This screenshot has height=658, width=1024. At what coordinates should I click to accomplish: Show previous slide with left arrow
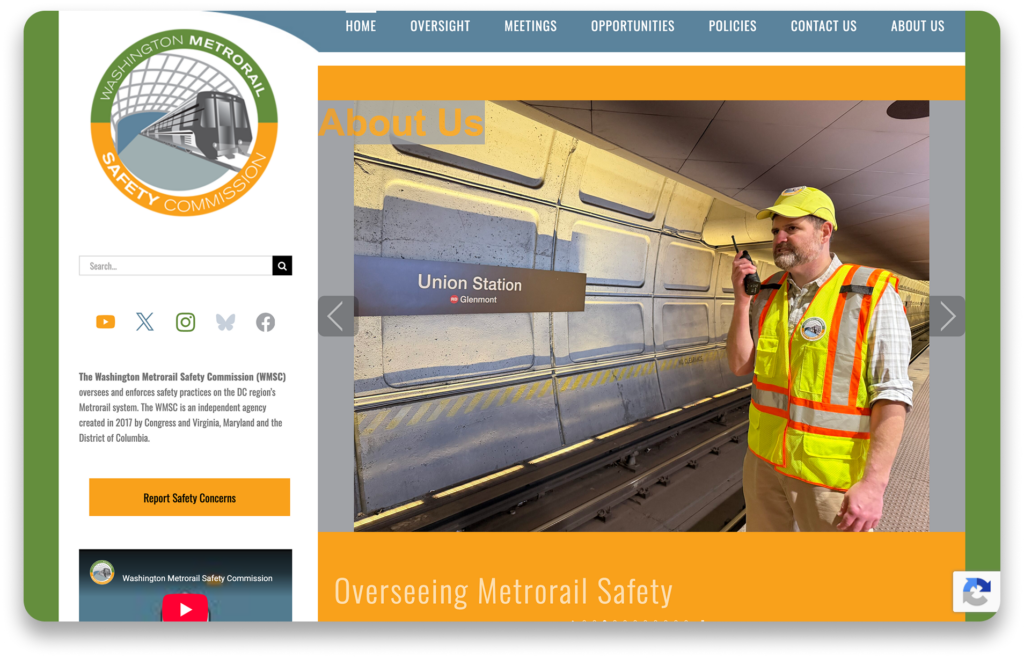336,316
